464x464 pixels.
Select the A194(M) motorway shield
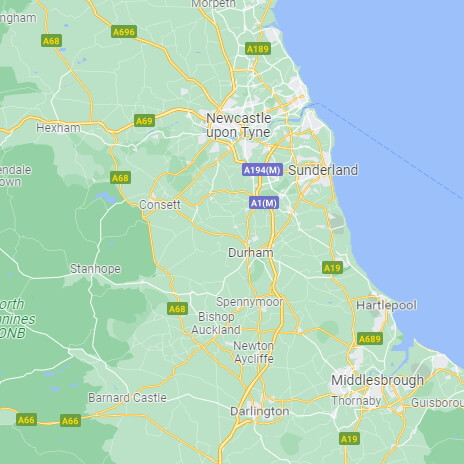[x=262, y=170]
